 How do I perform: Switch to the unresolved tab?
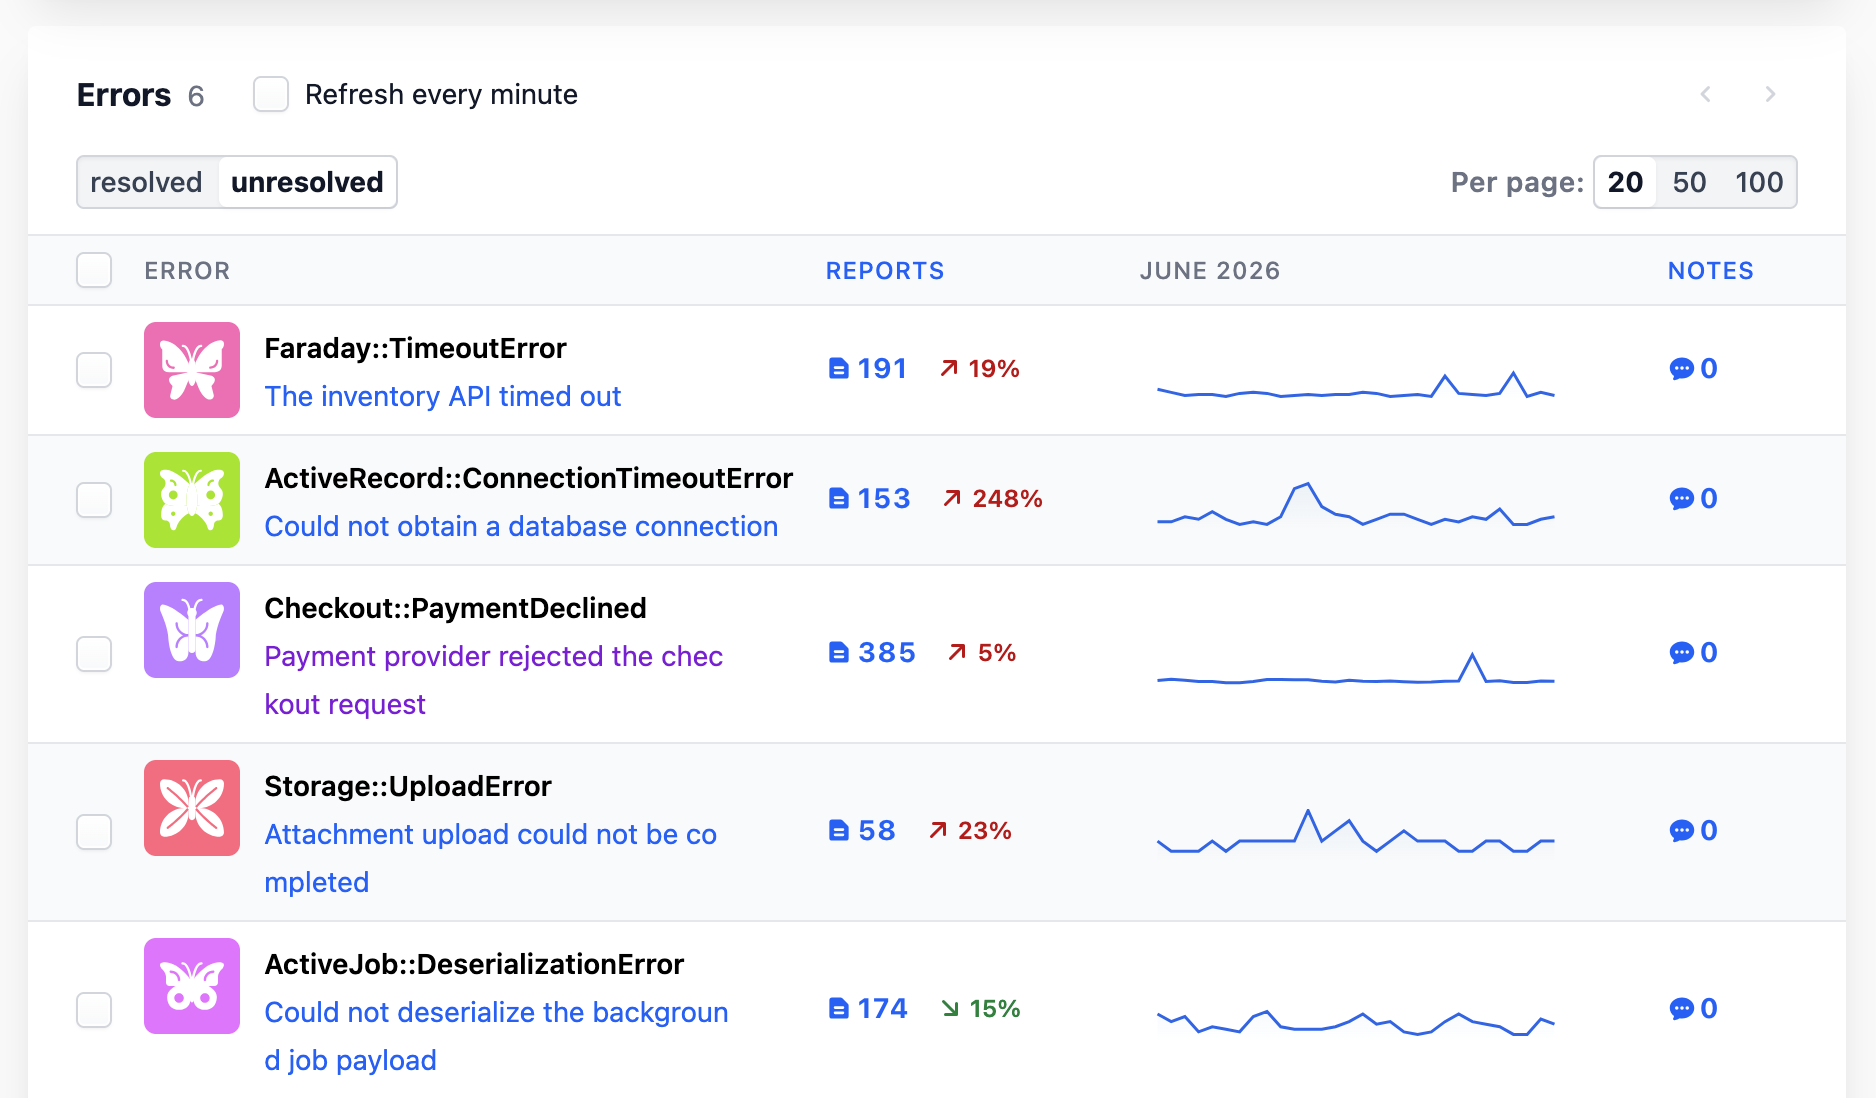click(x=307, y=182)
